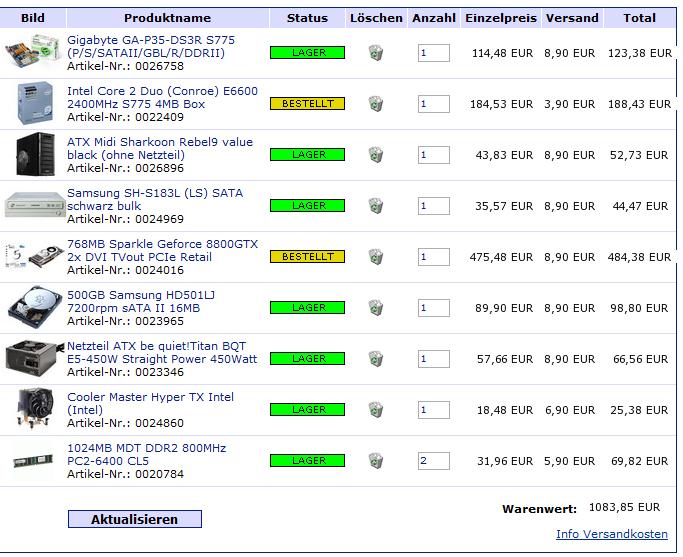Viewport: 683px width, 557px height.
Task: Open Cooler Master CPU cooler image
Action: coord(35,408)
